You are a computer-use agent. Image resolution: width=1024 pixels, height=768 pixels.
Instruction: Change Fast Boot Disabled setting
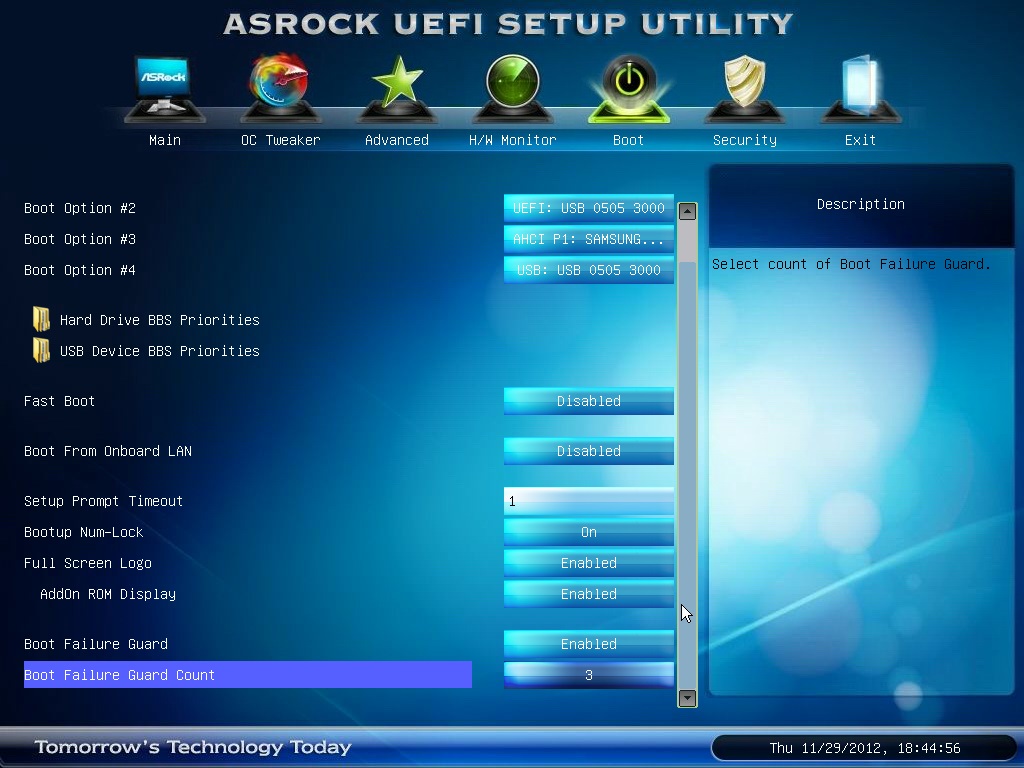[x=589, y=401]
